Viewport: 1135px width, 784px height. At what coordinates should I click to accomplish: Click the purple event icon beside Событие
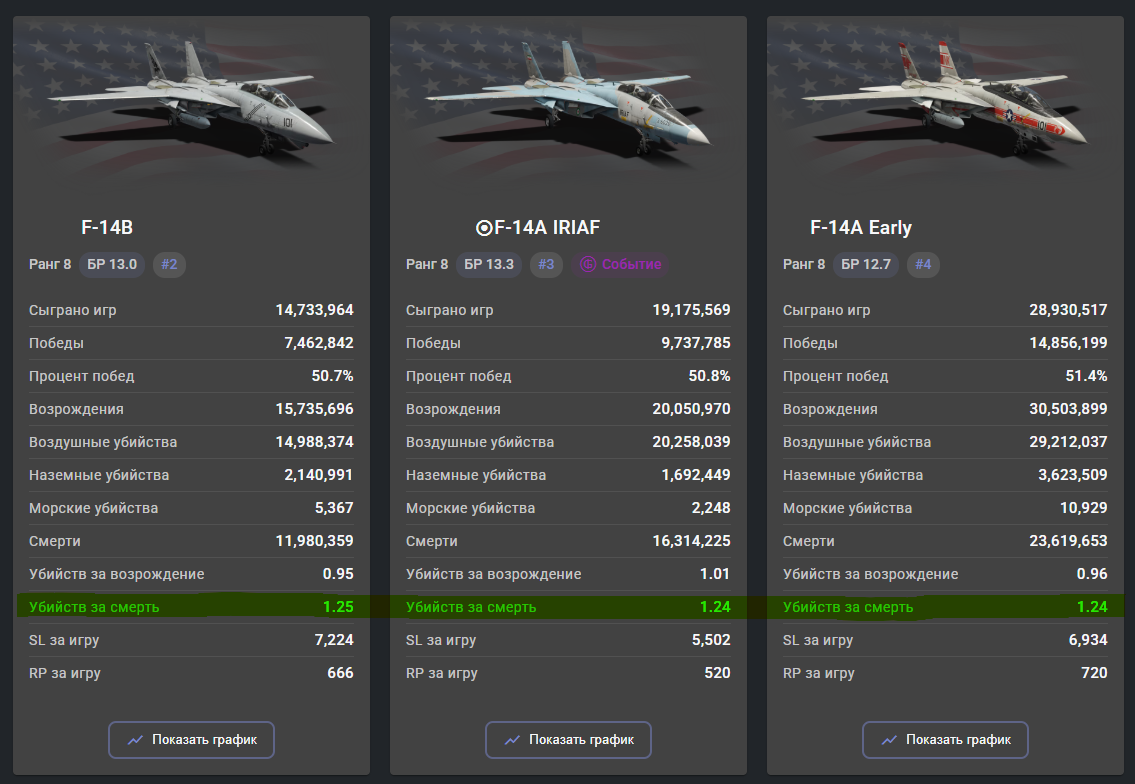pos(588,264)
